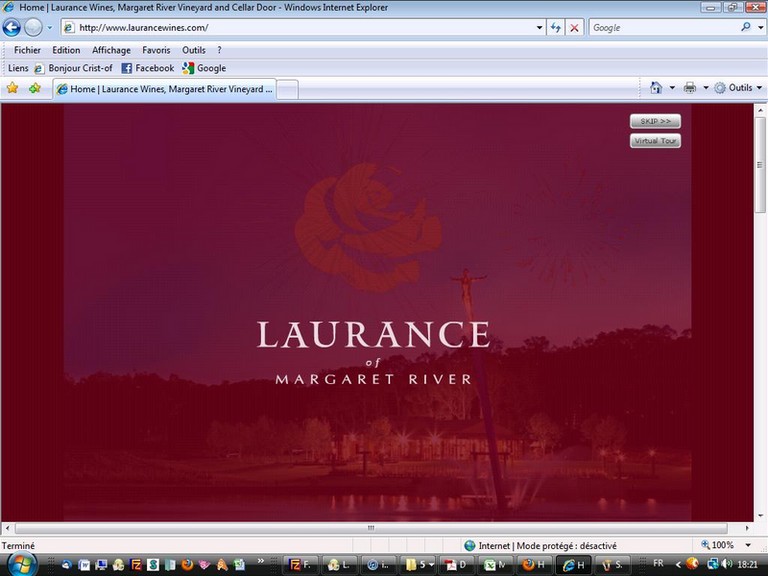Screen dimensions: 768x576
Task: Open the Facebook link in Links bar
Action: [148, 68]
